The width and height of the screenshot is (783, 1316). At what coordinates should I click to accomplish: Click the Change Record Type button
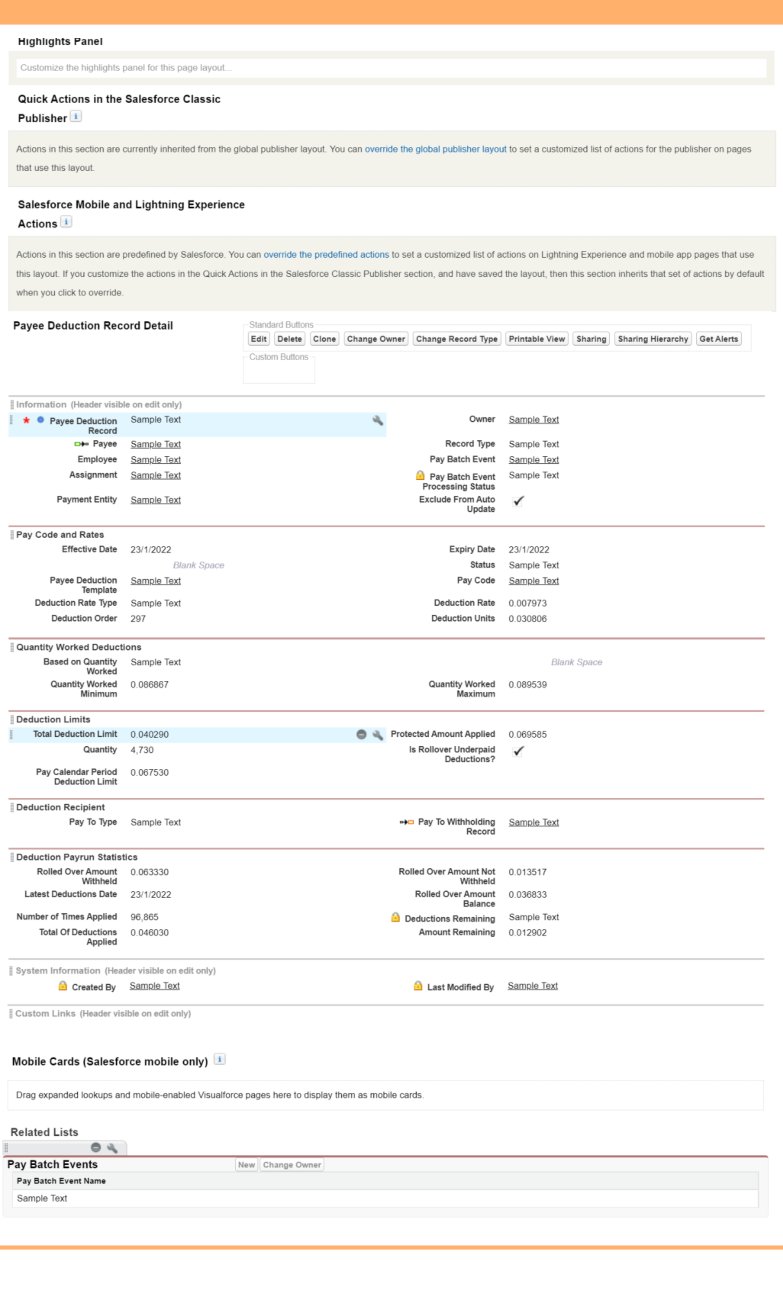coord(457,339)
